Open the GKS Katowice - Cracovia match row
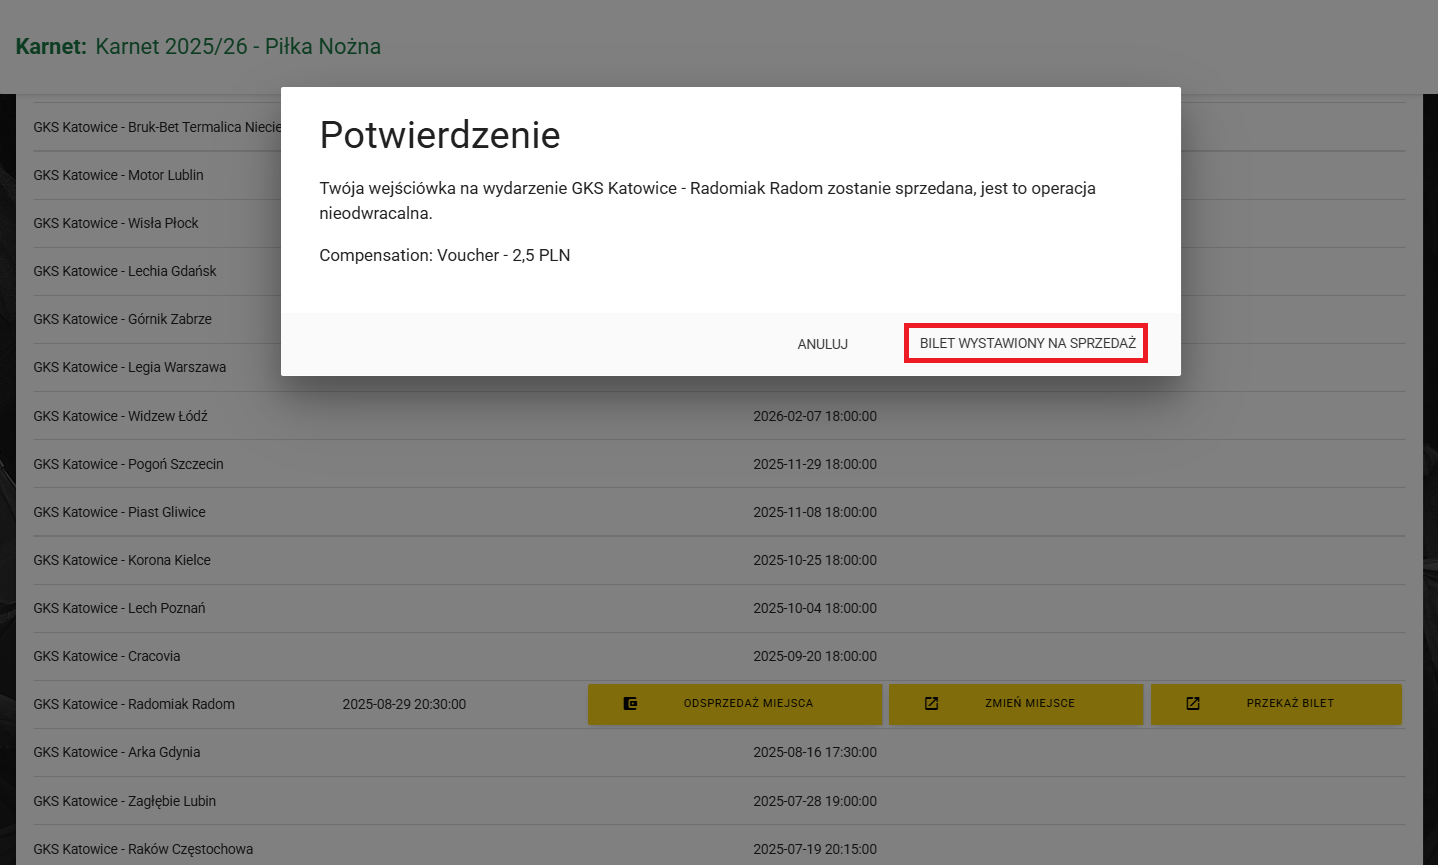Viewport: 1438px width, 865px height. tap(107, 656)
